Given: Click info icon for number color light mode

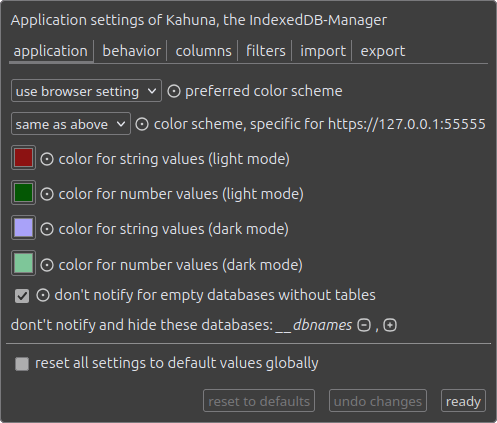Looking at the screenshot, I should pos(47,194).
